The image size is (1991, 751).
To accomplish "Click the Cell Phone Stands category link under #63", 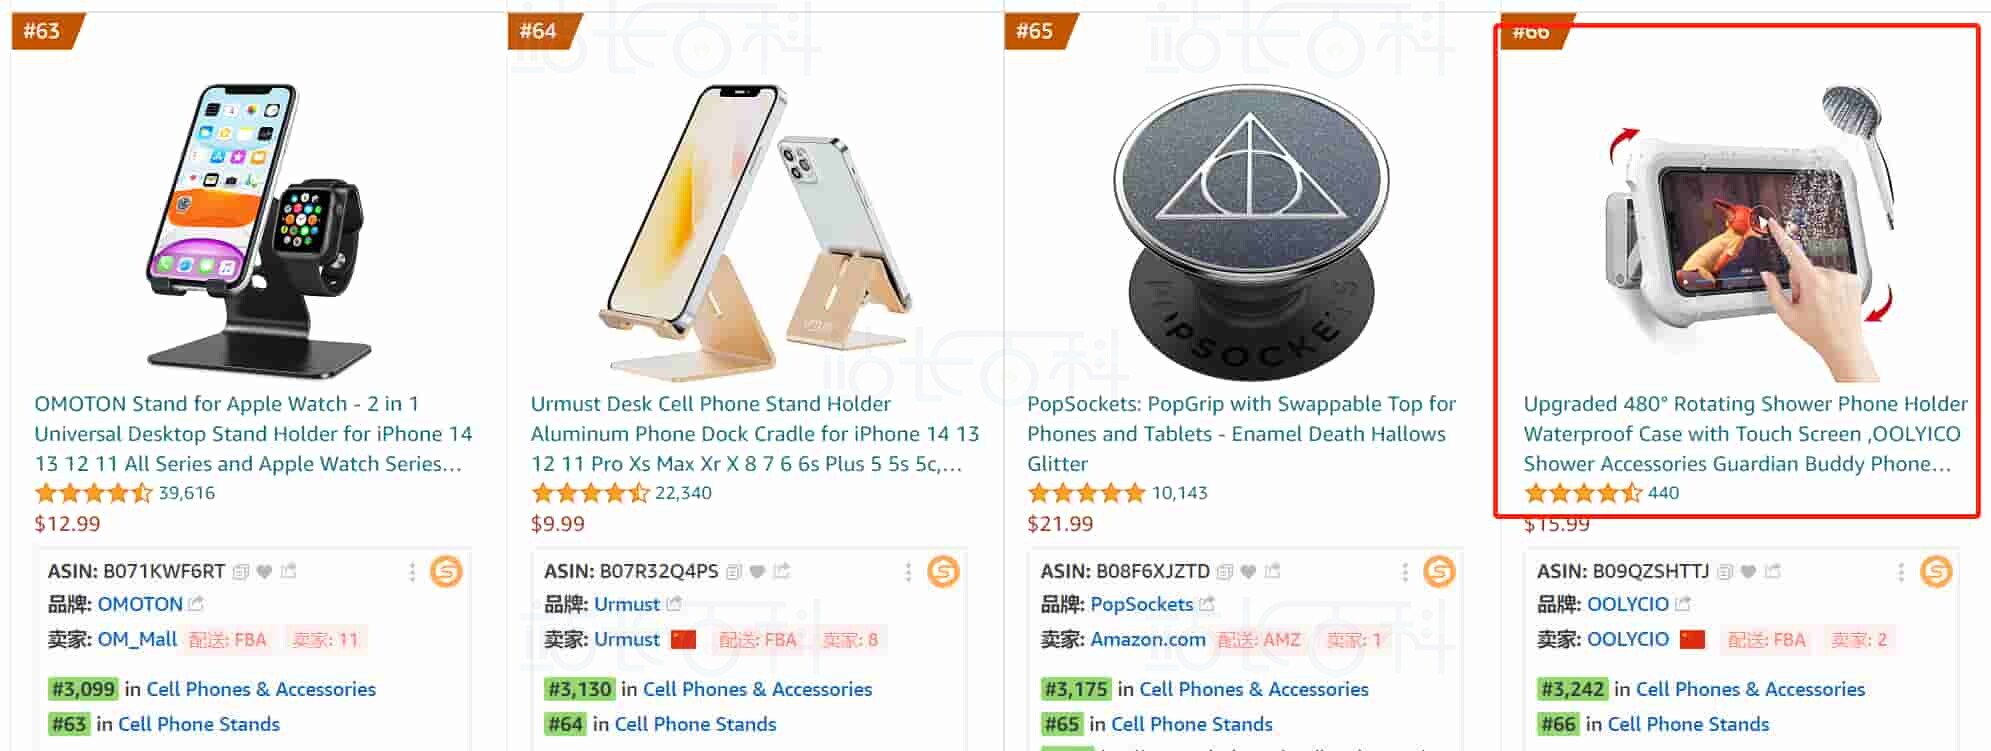I will tap(197, 723).
